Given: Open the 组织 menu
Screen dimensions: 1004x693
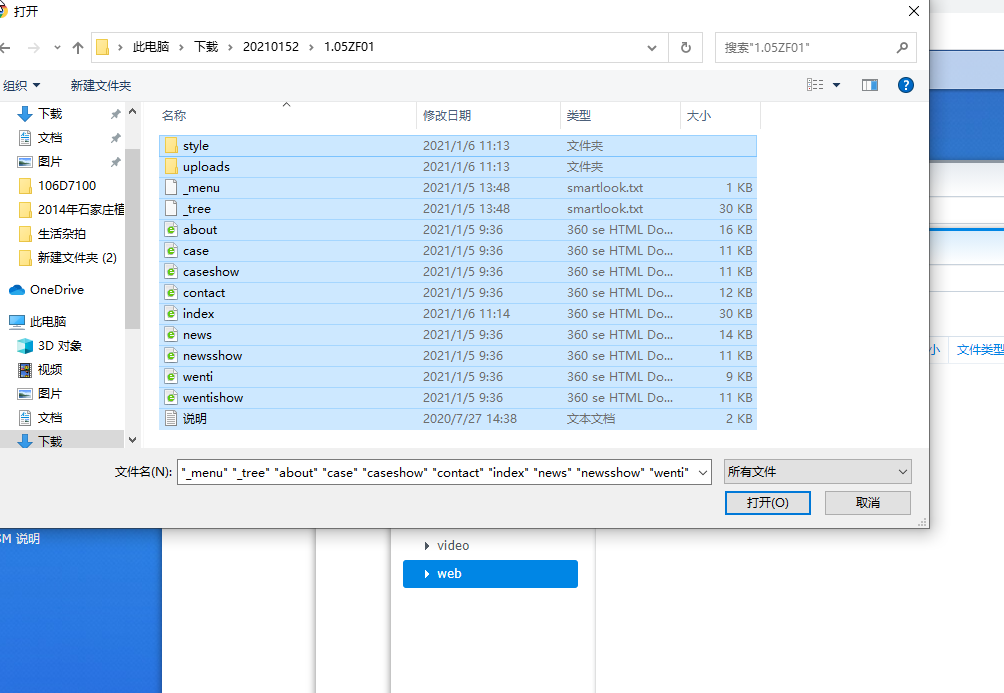Looking at the screenshot, I should pos(22,86).
